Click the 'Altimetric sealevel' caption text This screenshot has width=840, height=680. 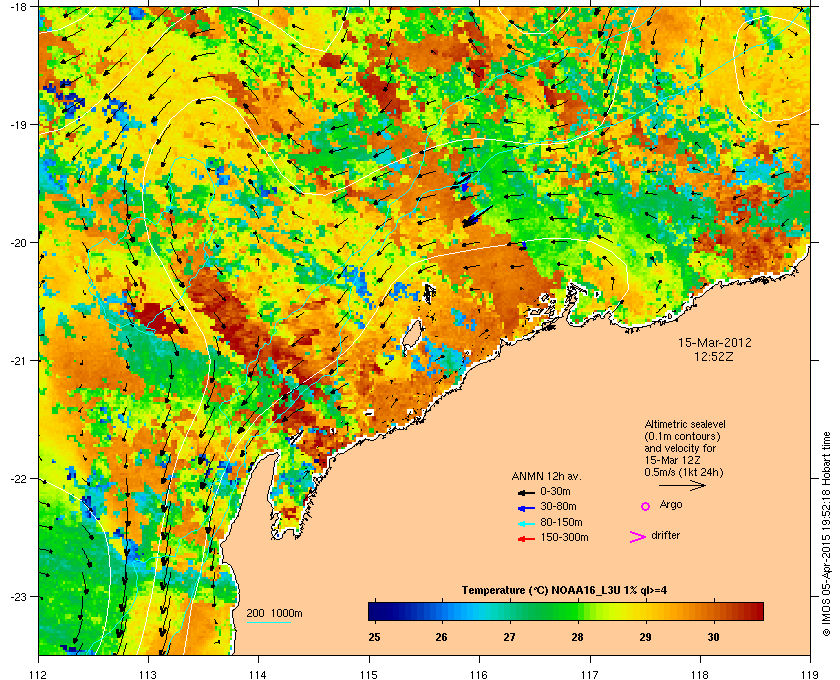point(685,424)
